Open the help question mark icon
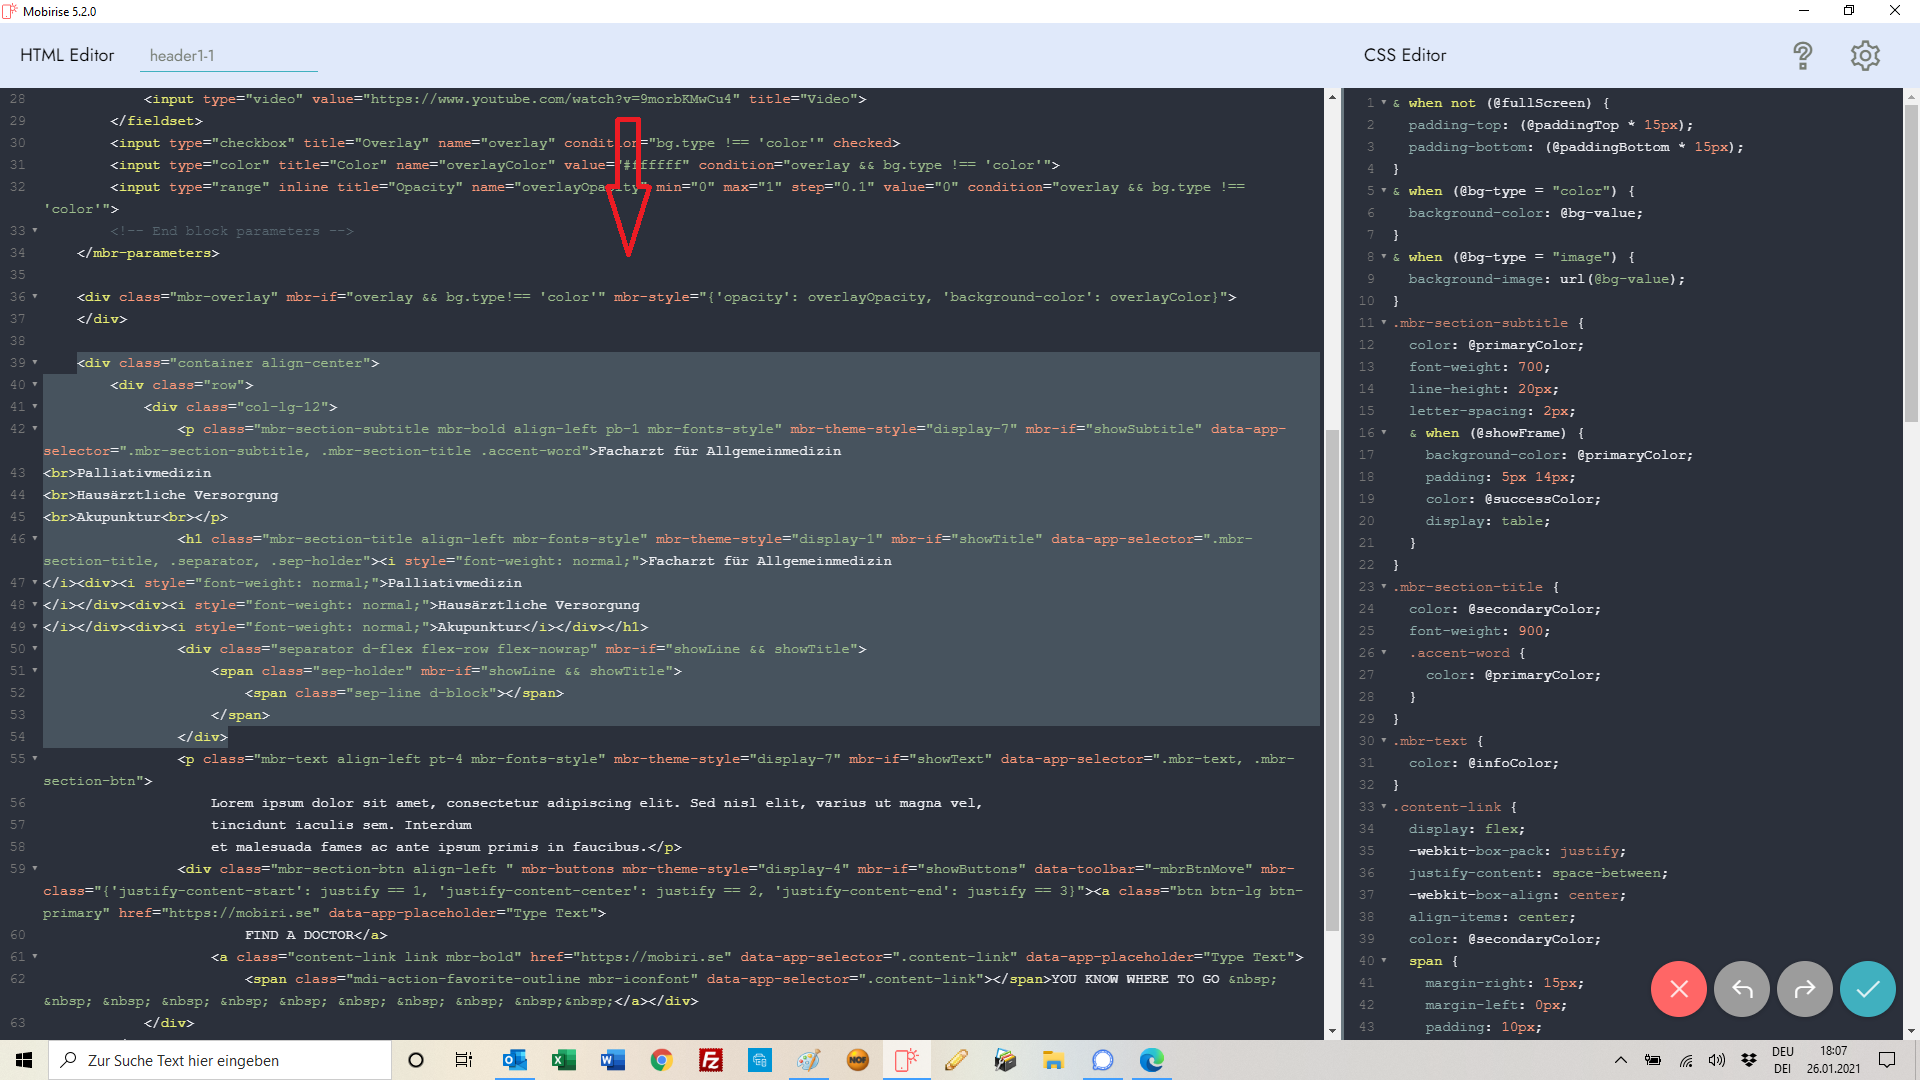Screen dimensions: 1920x1080 (x=1802, y=55)
